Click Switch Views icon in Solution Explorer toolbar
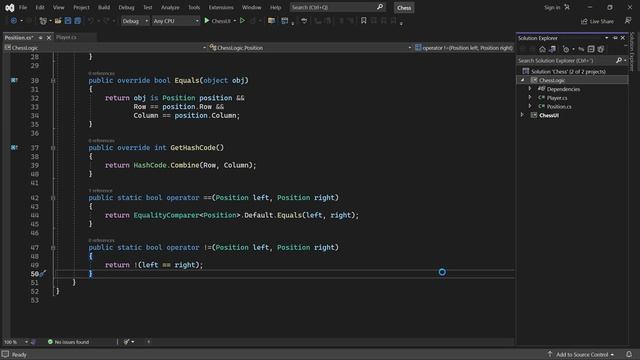 tap(552, 49)
